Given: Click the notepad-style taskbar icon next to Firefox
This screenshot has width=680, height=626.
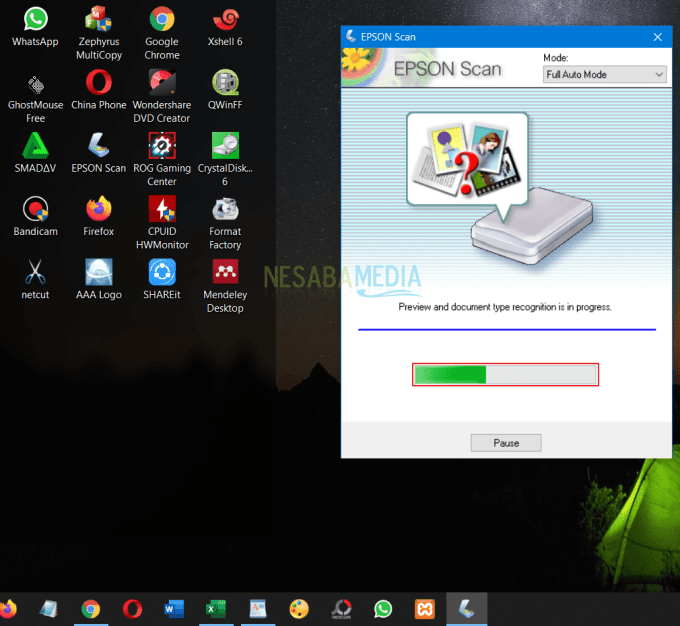Looking at the screenshot, I should (49, 609).
